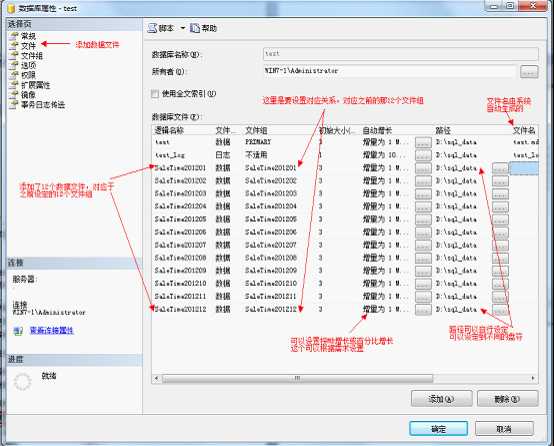
Task: Open autogrowth settings for SaleTime201205
Action: pos(423,219)
